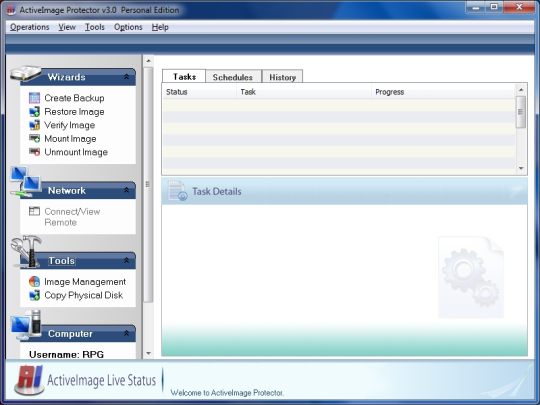Maximize the ActiveImage Protector window
540x405 pixels.
(494, 7)
